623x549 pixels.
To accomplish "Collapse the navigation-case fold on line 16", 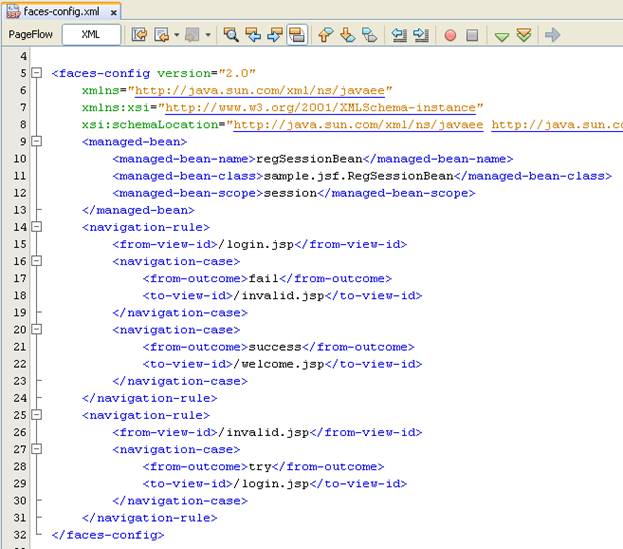I will 37,261.
